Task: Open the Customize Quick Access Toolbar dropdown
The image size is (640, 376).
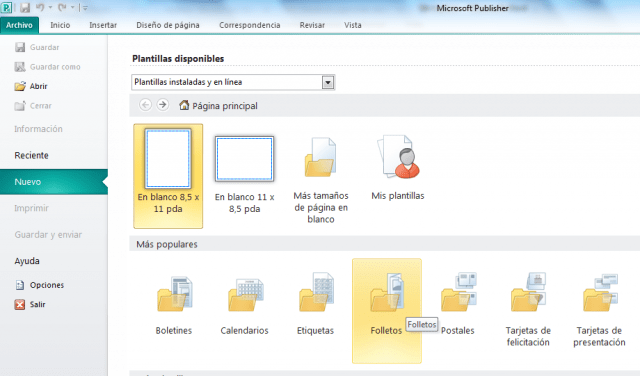Action: click(85, 8)
